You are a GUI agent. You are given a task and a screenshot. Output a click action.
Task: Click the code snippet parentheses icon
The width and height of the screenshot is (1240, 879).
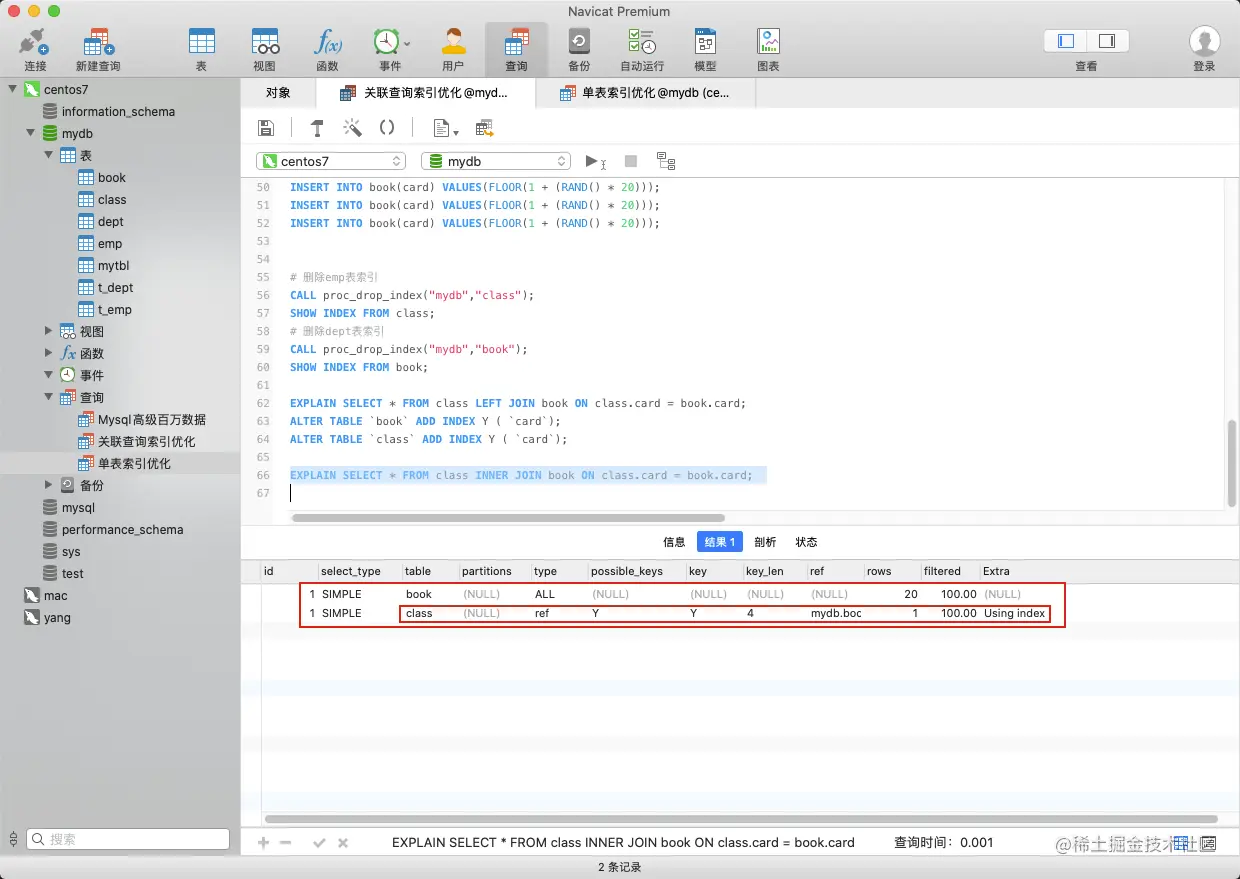387,128
